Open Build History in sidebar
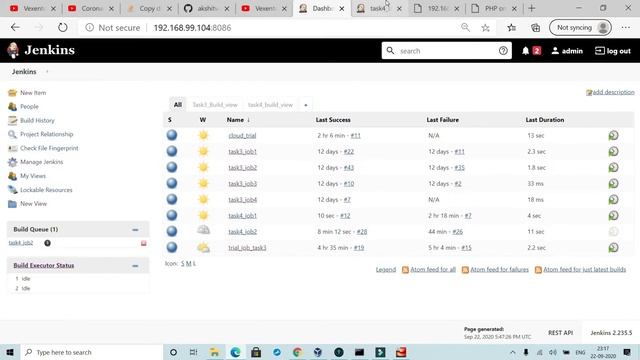 tap(37, 120)
